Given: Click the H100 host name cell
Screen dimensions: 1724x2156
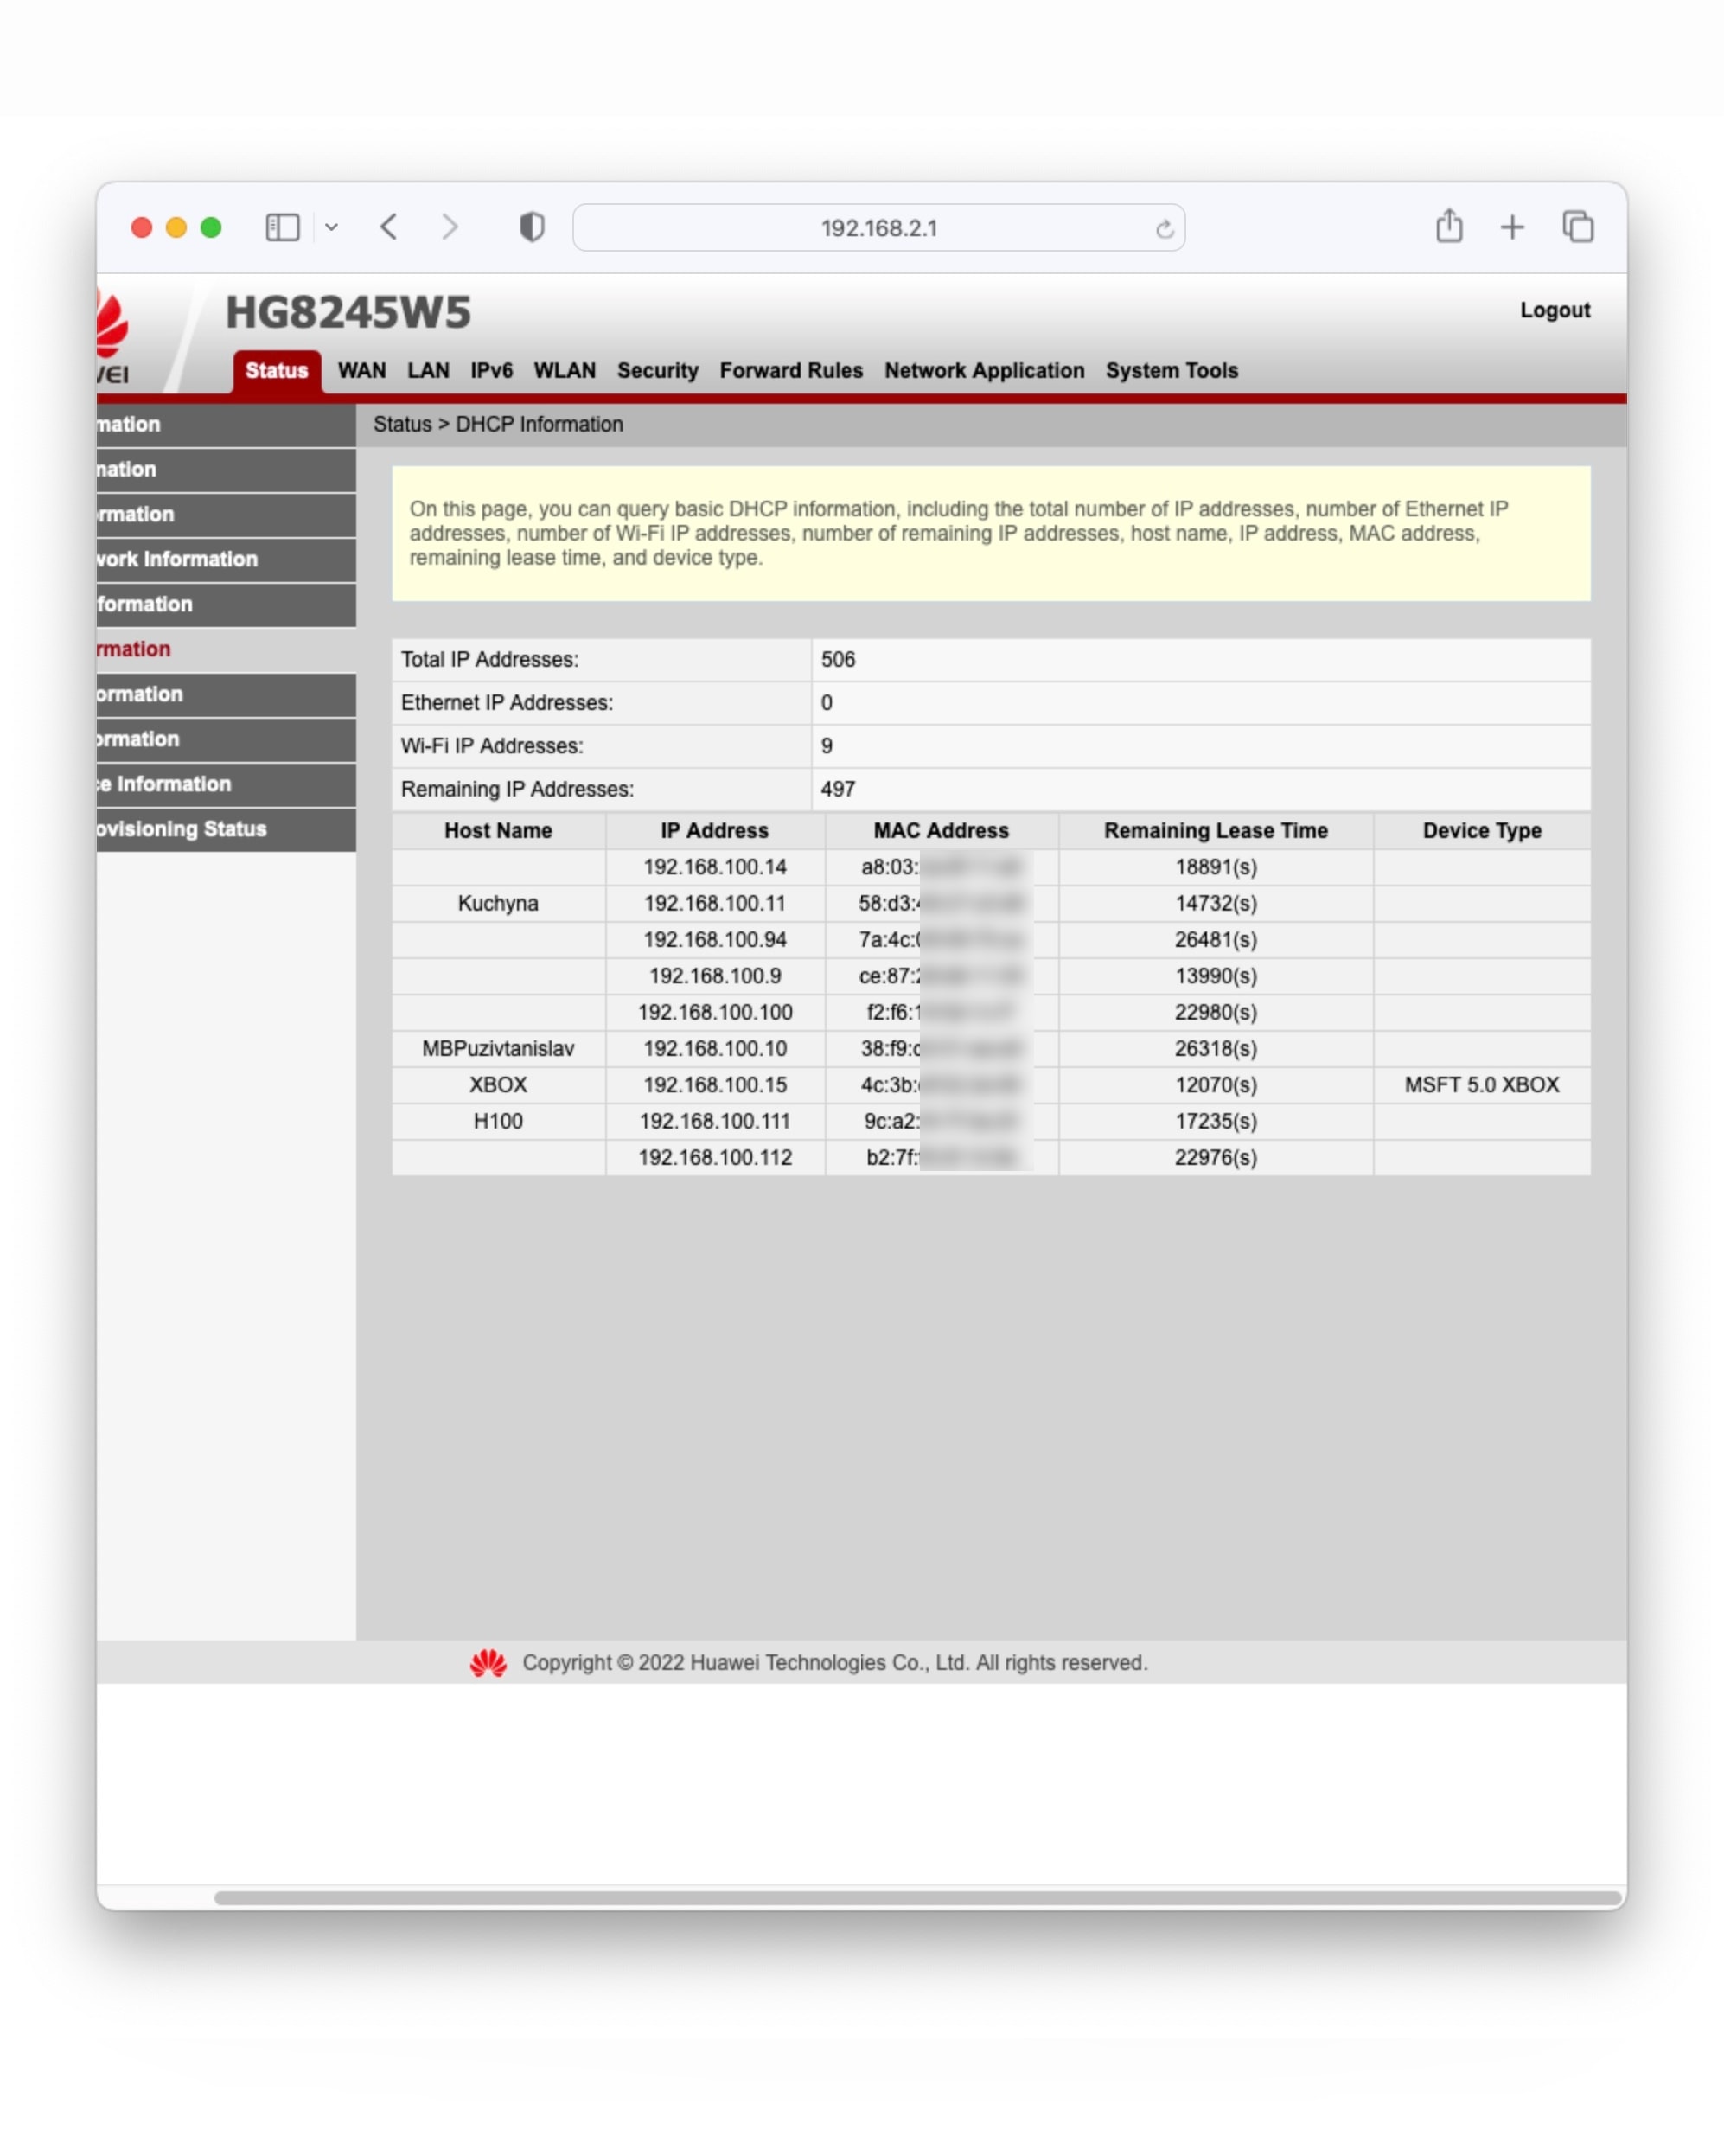Looking at the screenshot, I should coord(498,1121).
